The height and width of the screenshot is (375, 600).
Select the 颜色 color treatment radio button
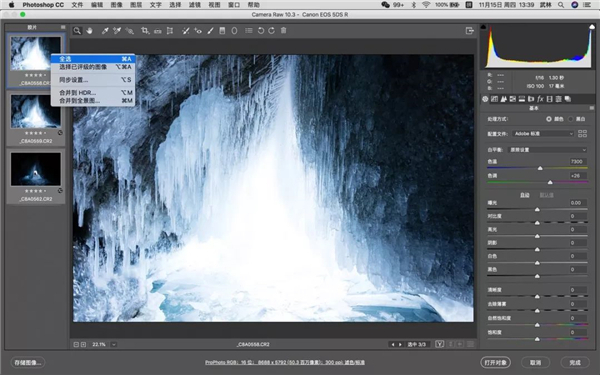pos(549,119)
